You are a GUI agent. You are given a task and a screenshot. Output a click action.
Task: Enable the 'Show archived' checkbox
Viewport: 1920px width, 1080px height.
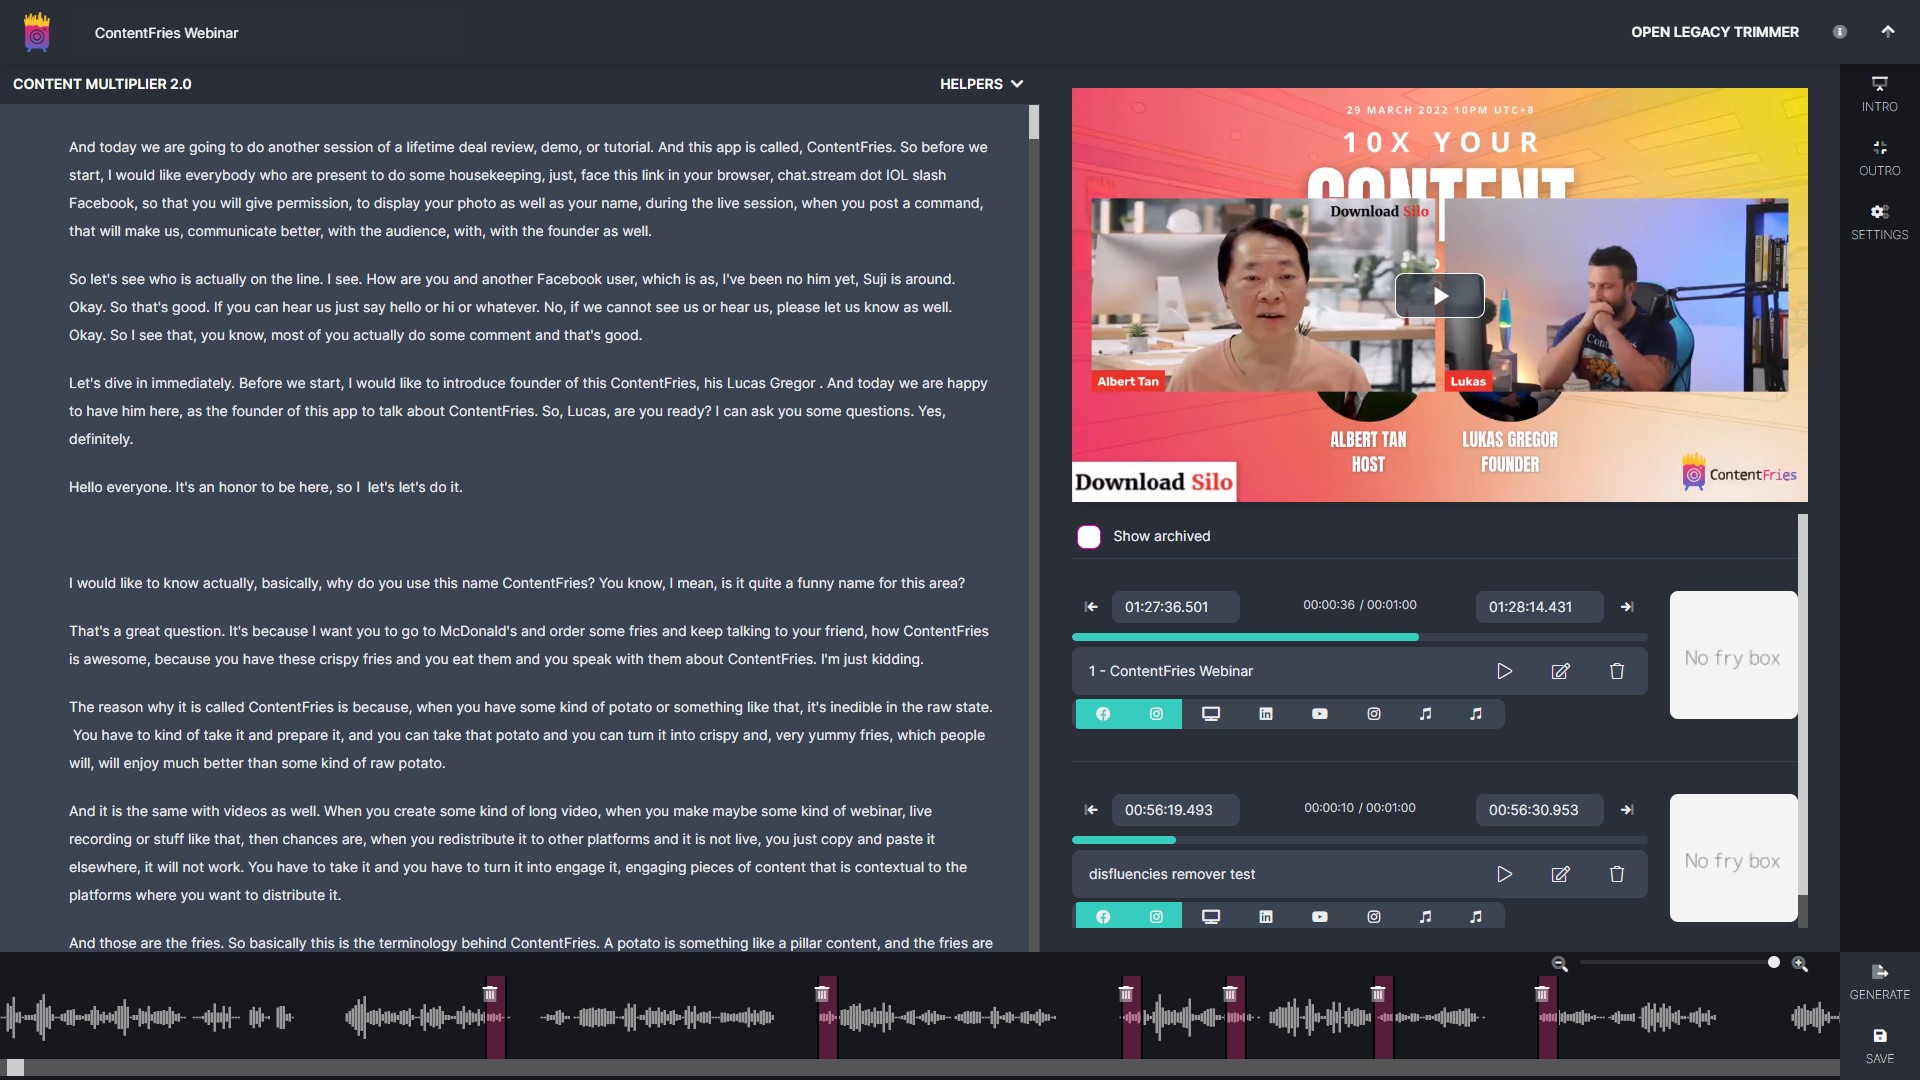(x=1089, y=536)
